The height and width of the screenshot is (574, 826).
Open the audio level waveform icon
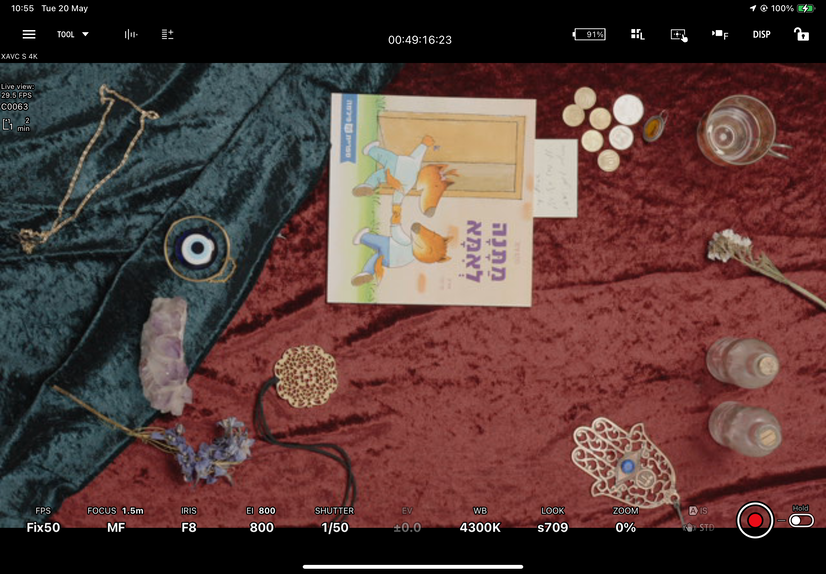click(131, 34)
